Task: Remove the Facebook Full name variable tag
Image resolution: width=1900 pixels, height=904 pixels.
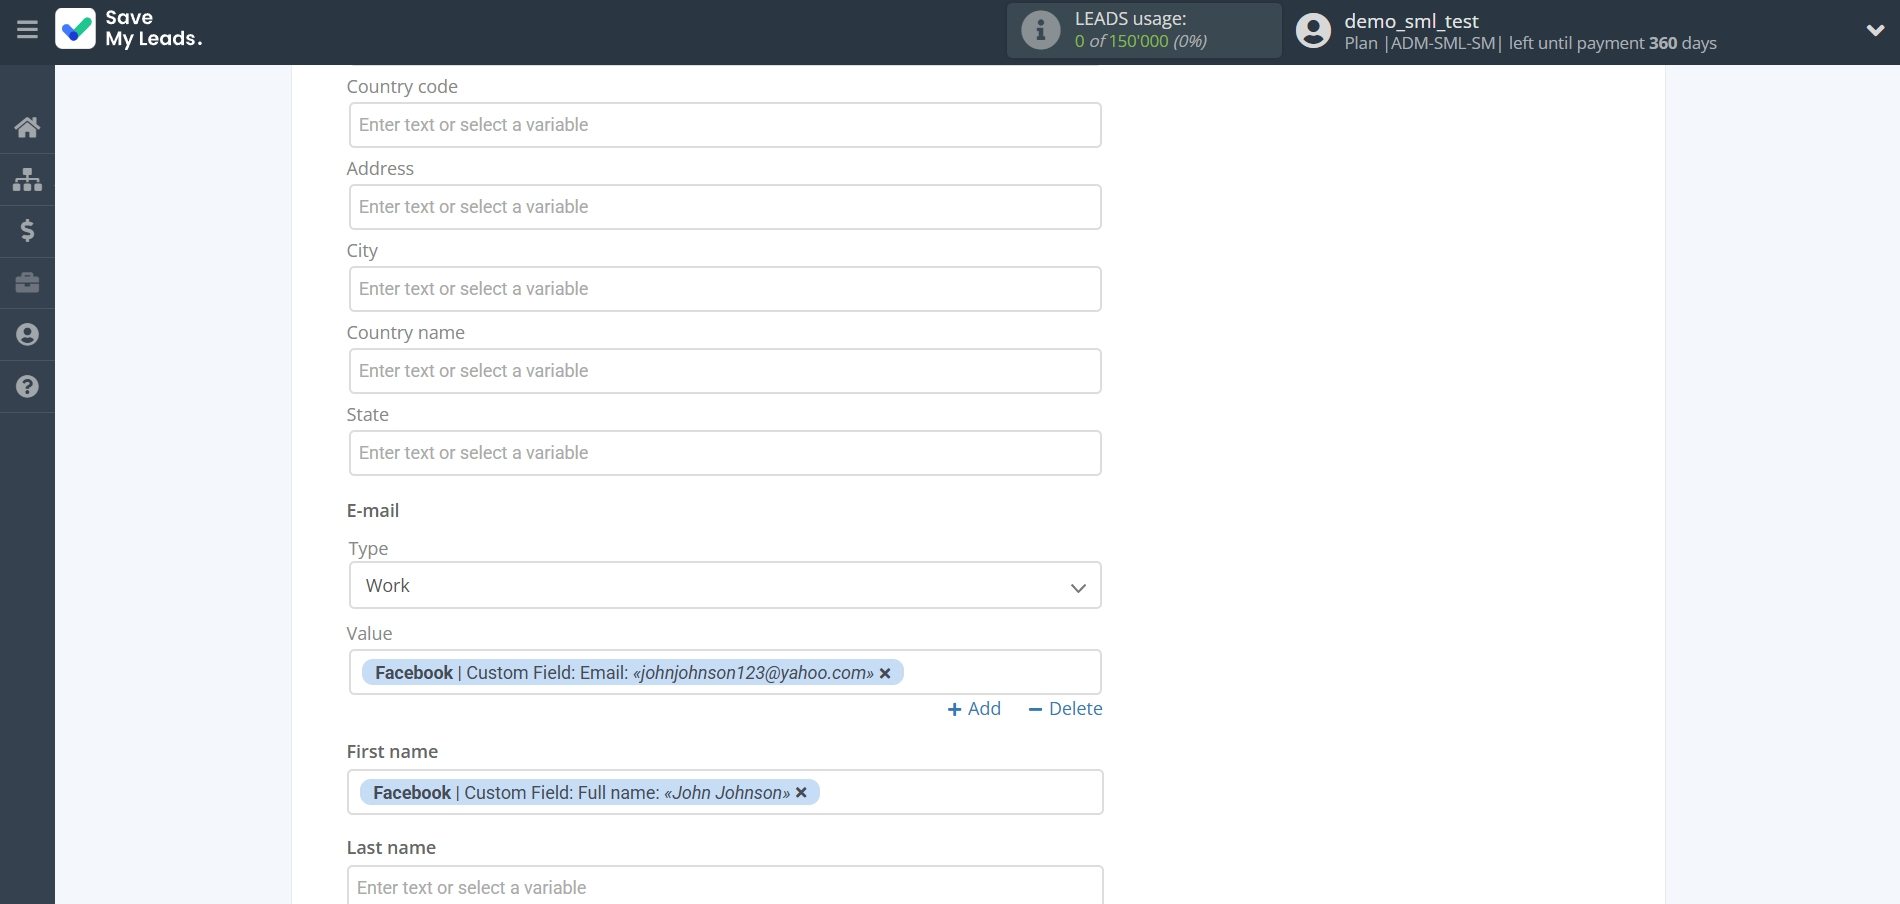Action: 801,793
